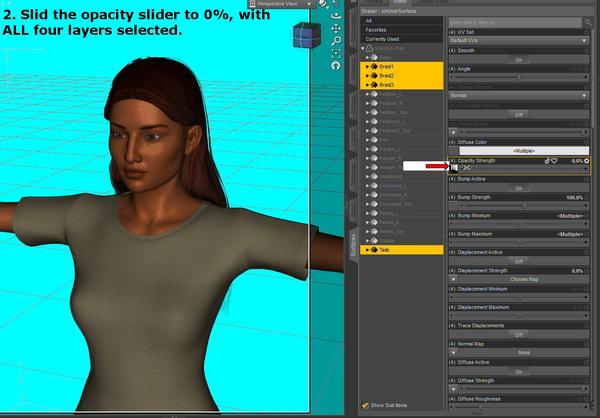Screen dimensions: 600x418
Task: Click the draw style sphere icon
Action: point(324,4)
